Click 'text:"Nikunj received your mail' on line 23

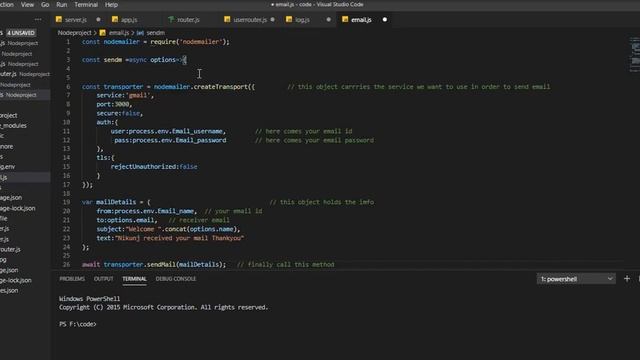coord(152,238)
